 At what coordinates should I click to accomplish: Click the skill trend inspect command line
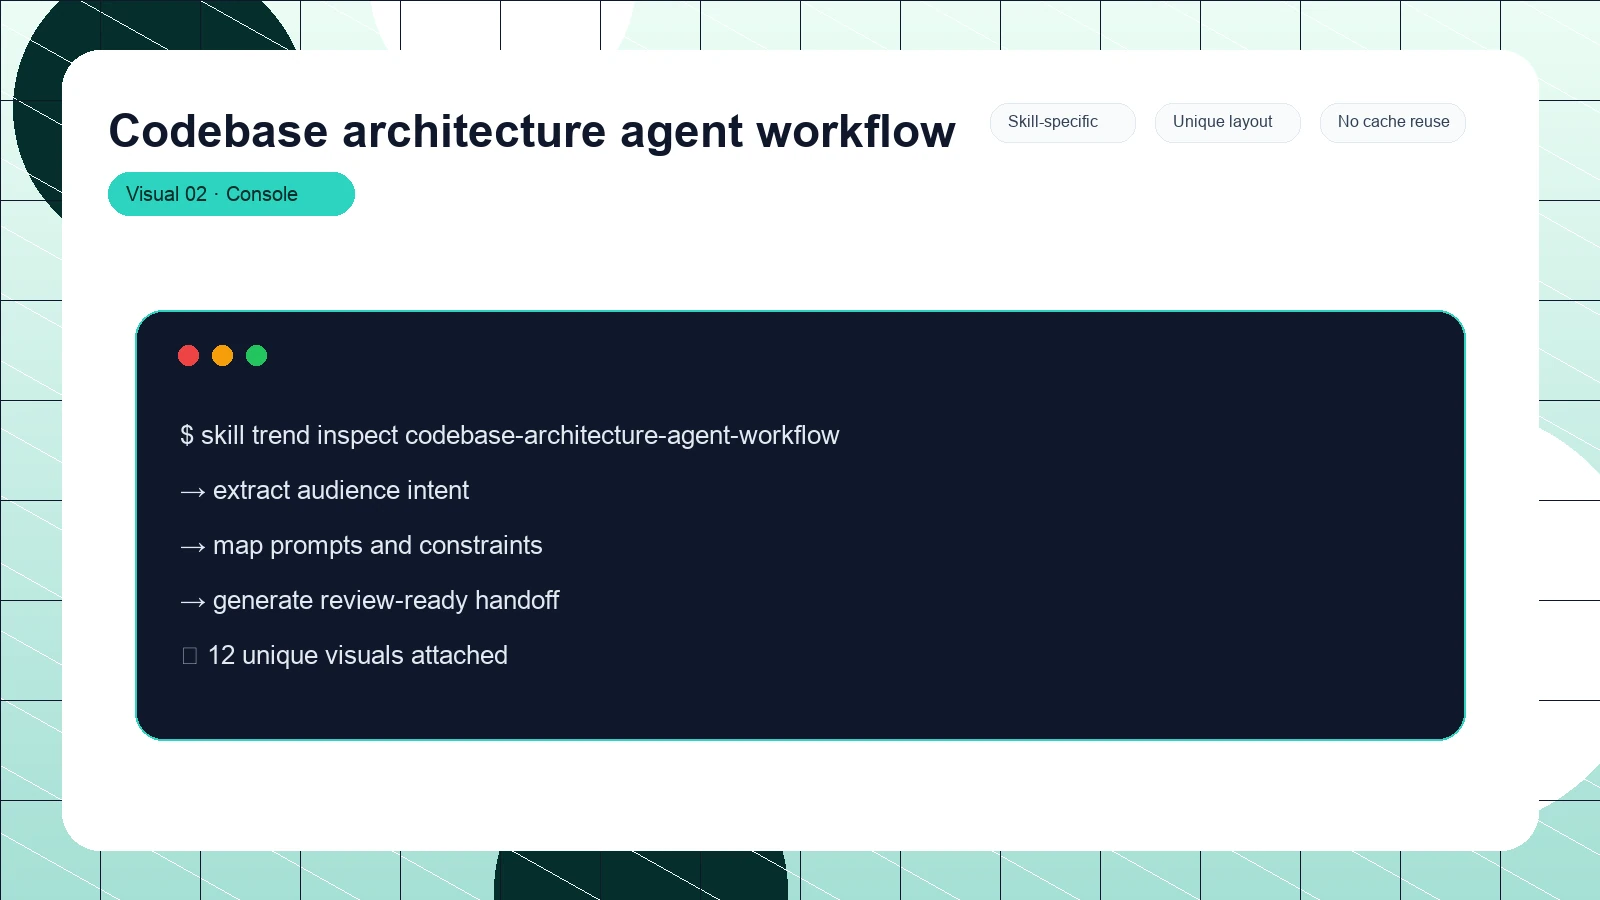pos(509,435)
